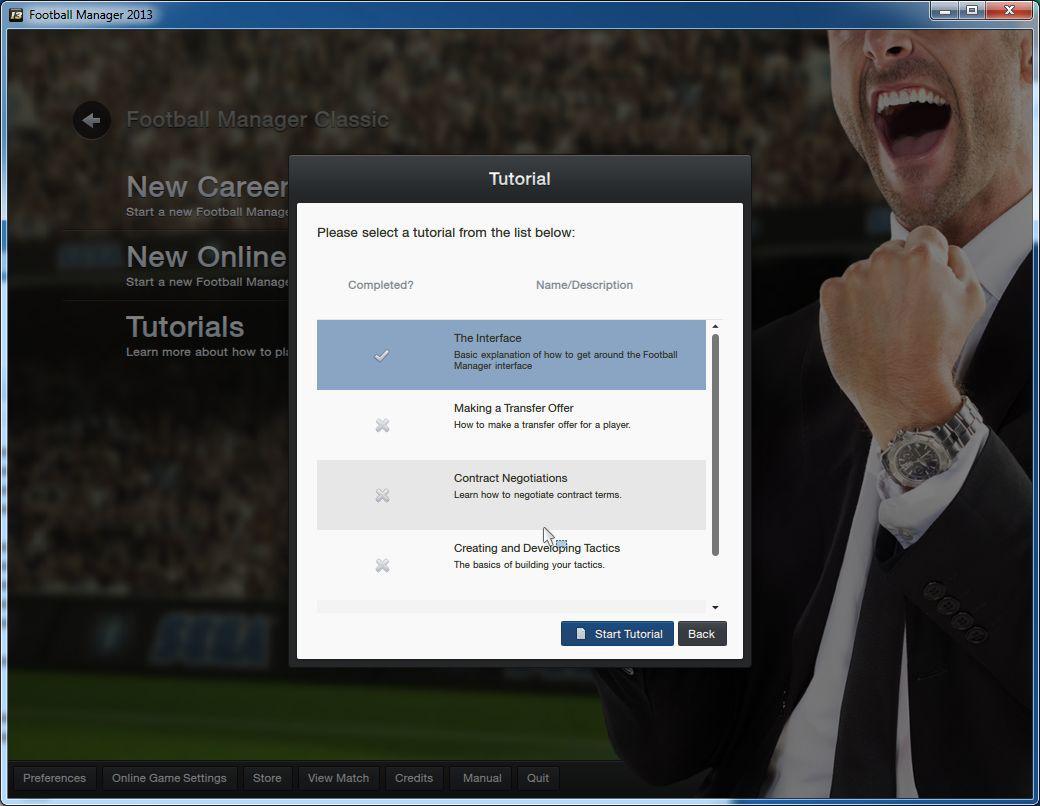Screen dimensions: 1040x806
Task: Click the tutorial list scroll down arrow
Action: (x=715, y=607)
